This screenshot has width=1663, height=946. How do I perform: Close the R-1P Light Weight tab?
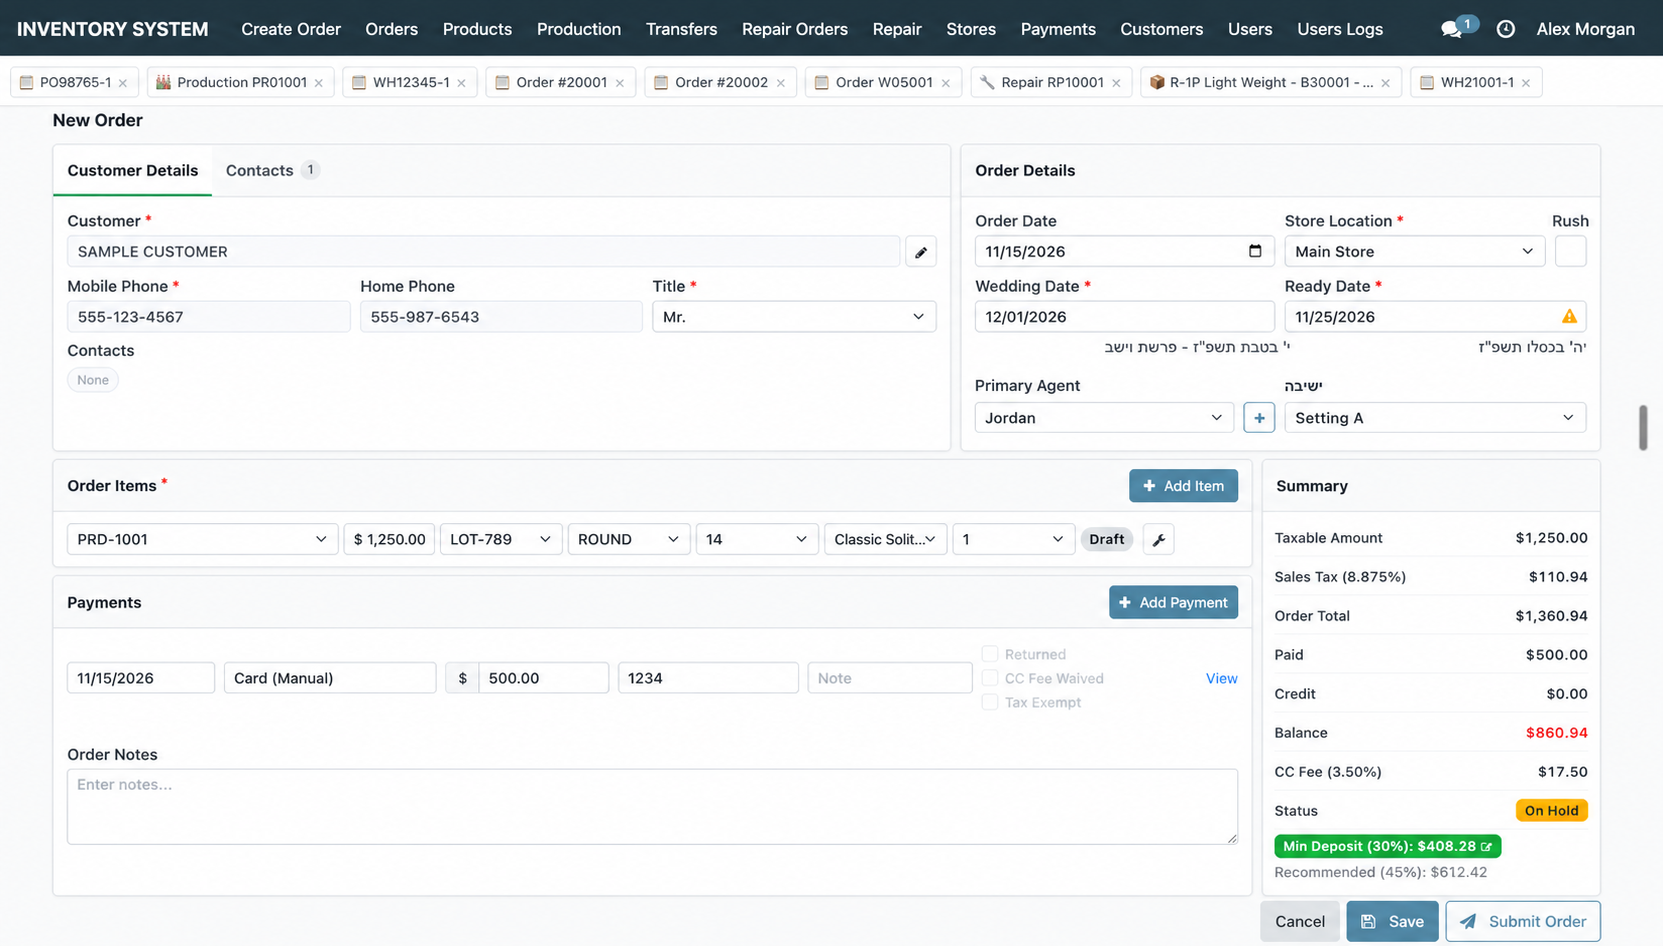click(x=1385, y=83)
